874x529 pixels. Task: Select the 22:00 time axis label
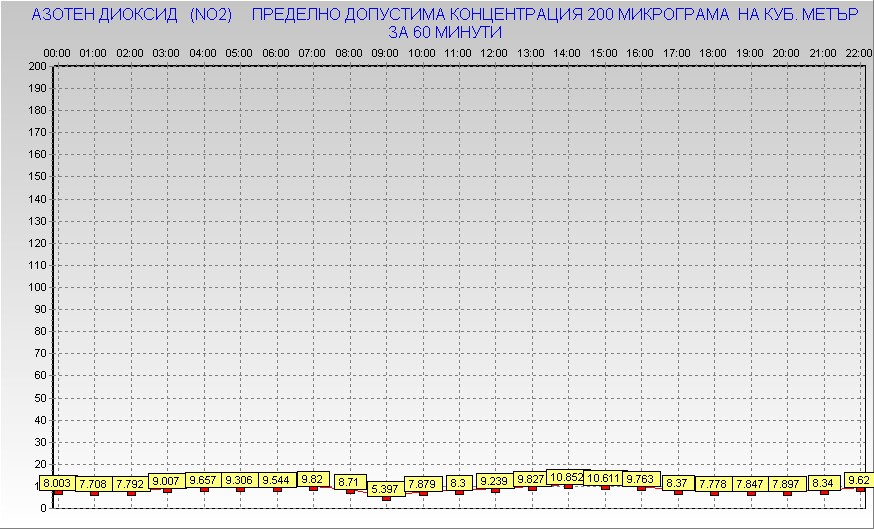[x=859, y=52]
